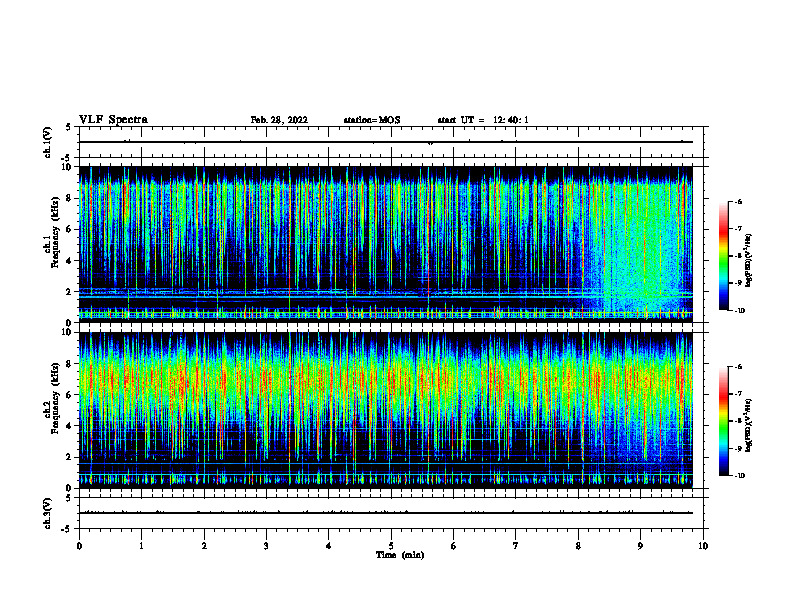Click the "-10" tick on ch.1 colorbar
The height and width of the screenshot is (612, 792).
click(739, 311)
